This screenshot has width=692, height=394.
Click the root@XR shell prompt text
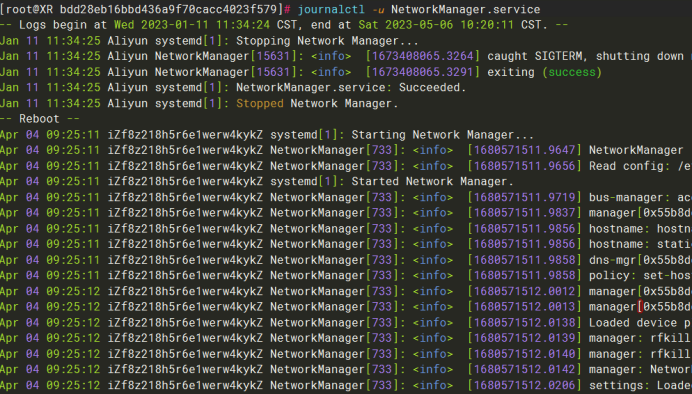(x=145, y=9)
